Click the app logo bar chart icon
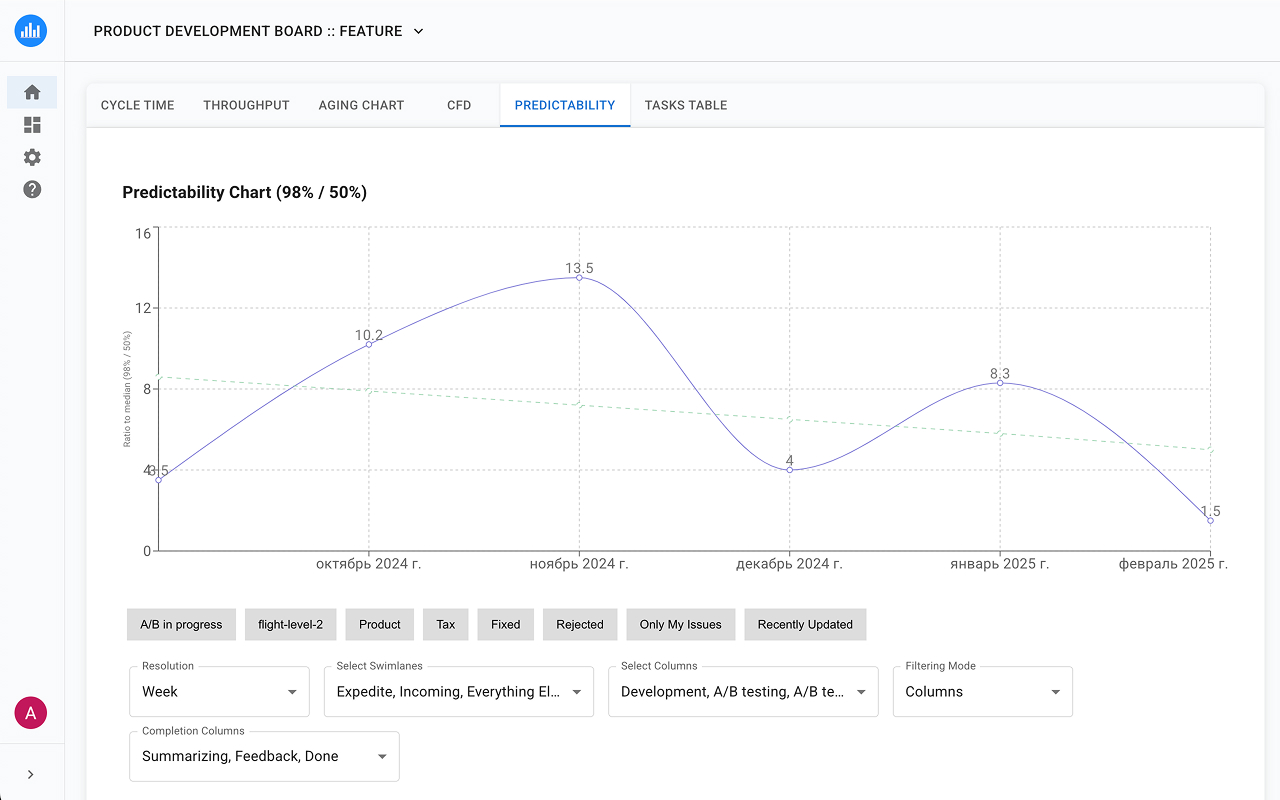1280x800 pixels. 31,31
